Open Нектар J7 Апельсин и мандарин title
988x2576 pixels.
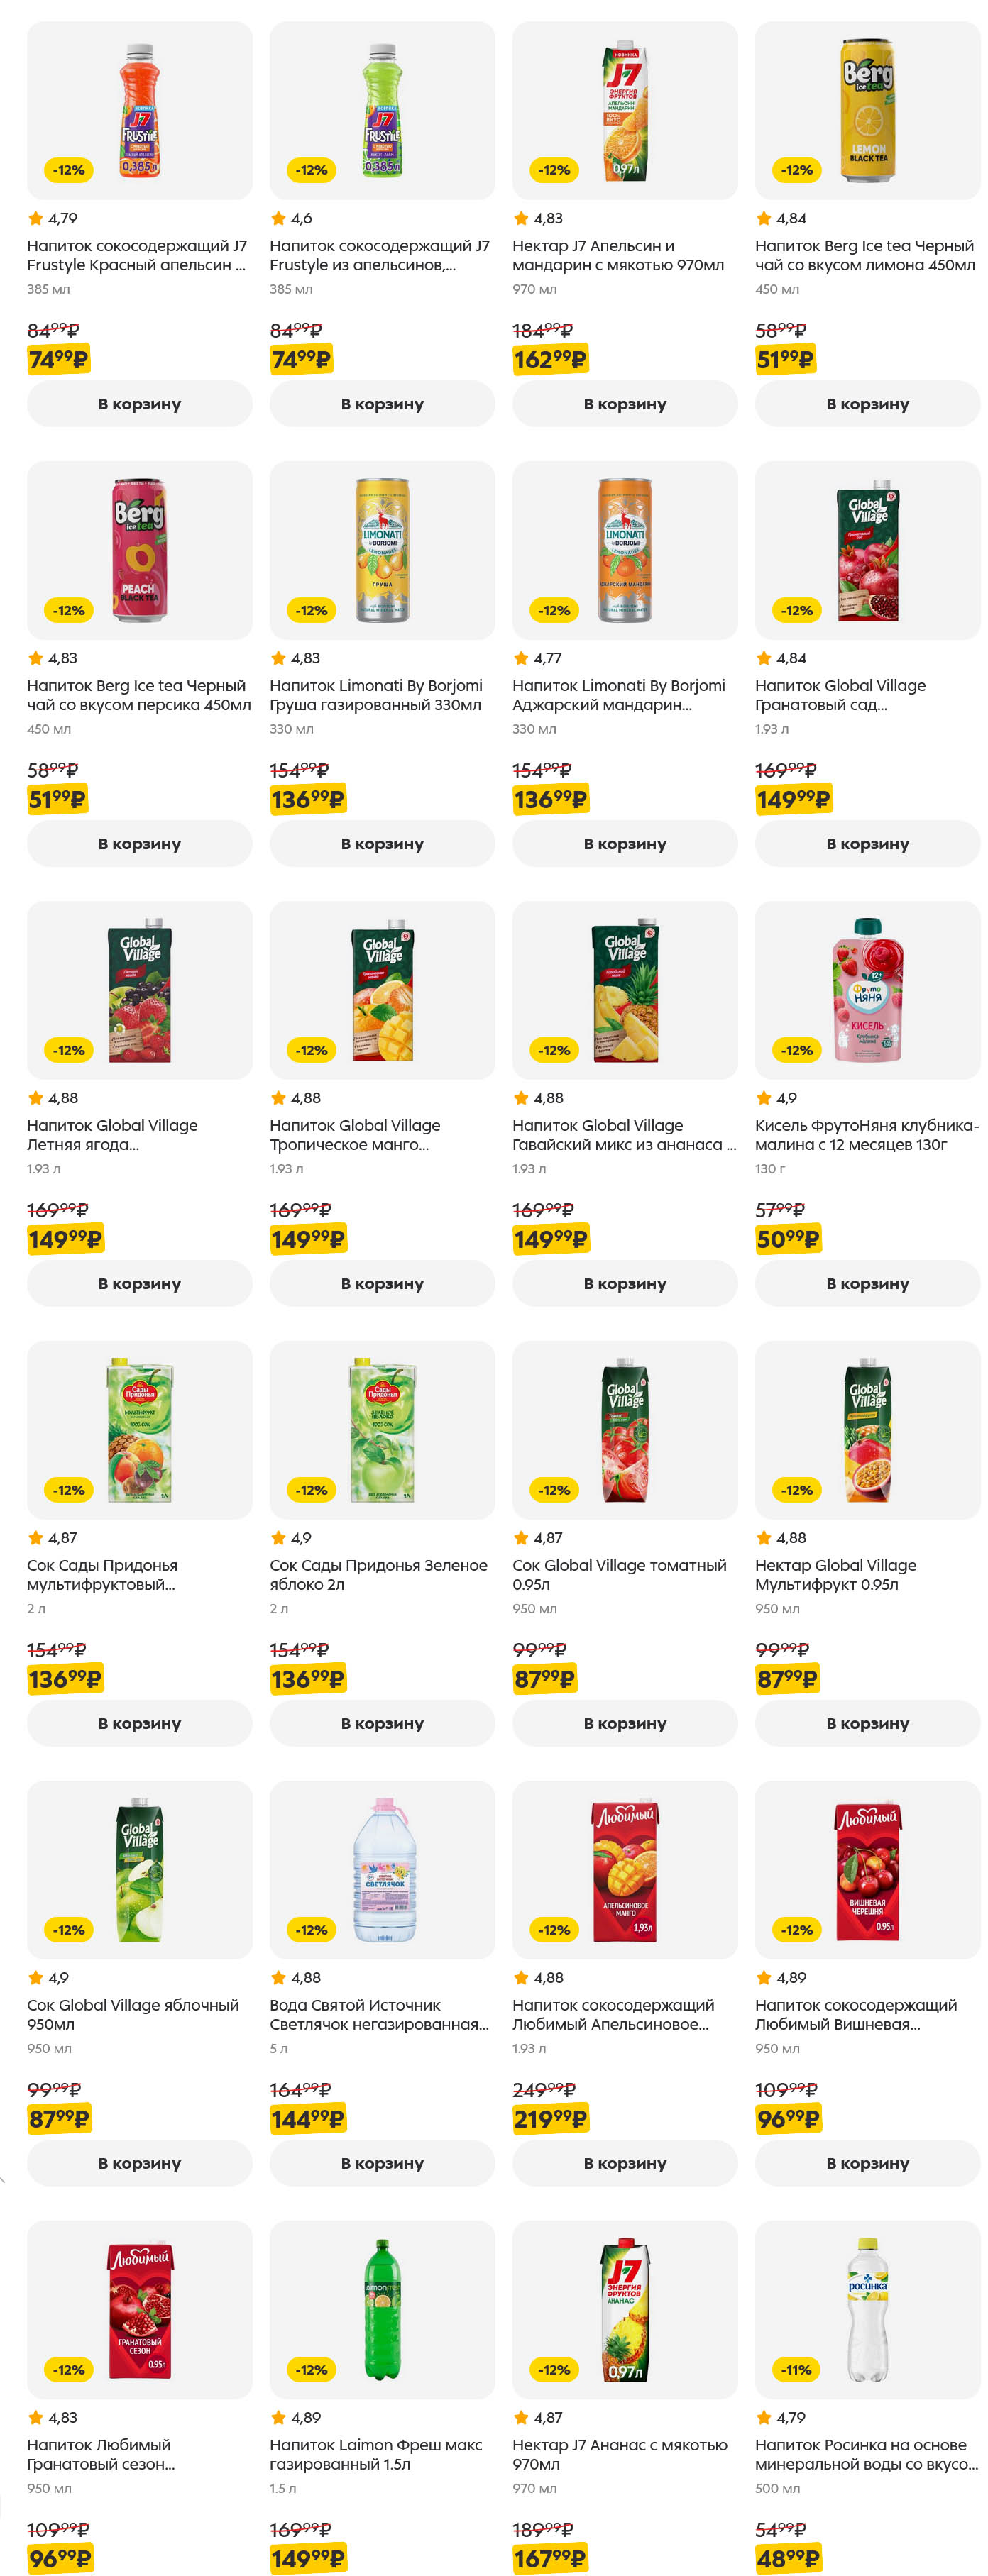[617, 255]
